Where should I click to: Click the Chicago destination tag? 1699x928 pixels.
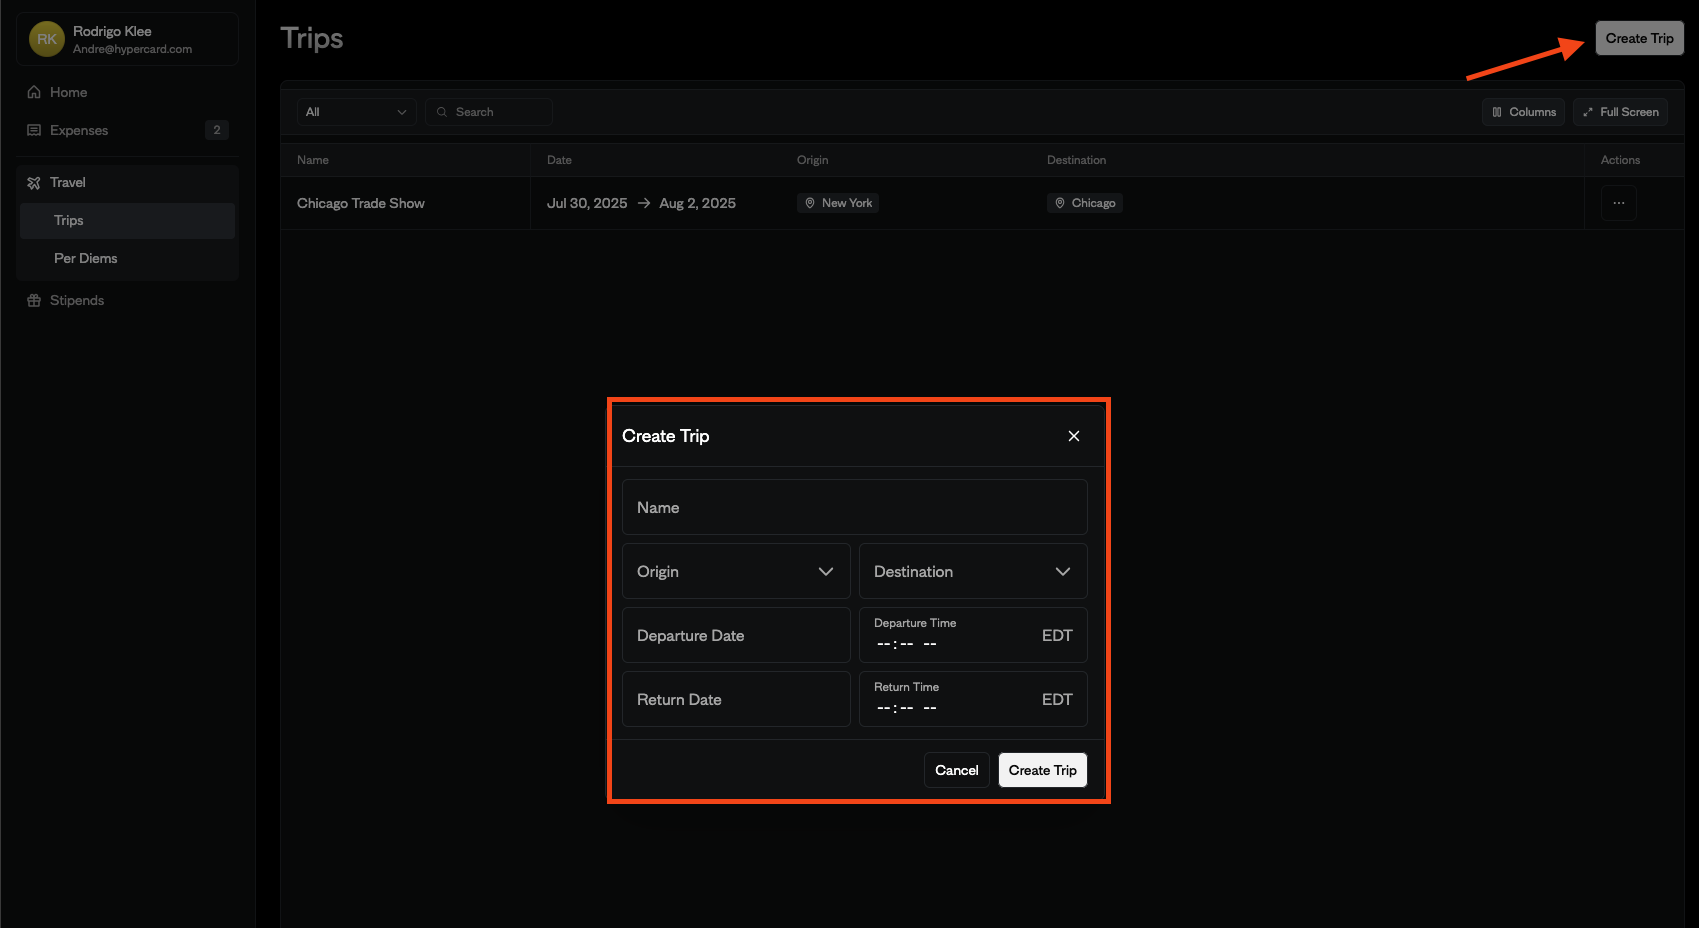(1085, 203)
